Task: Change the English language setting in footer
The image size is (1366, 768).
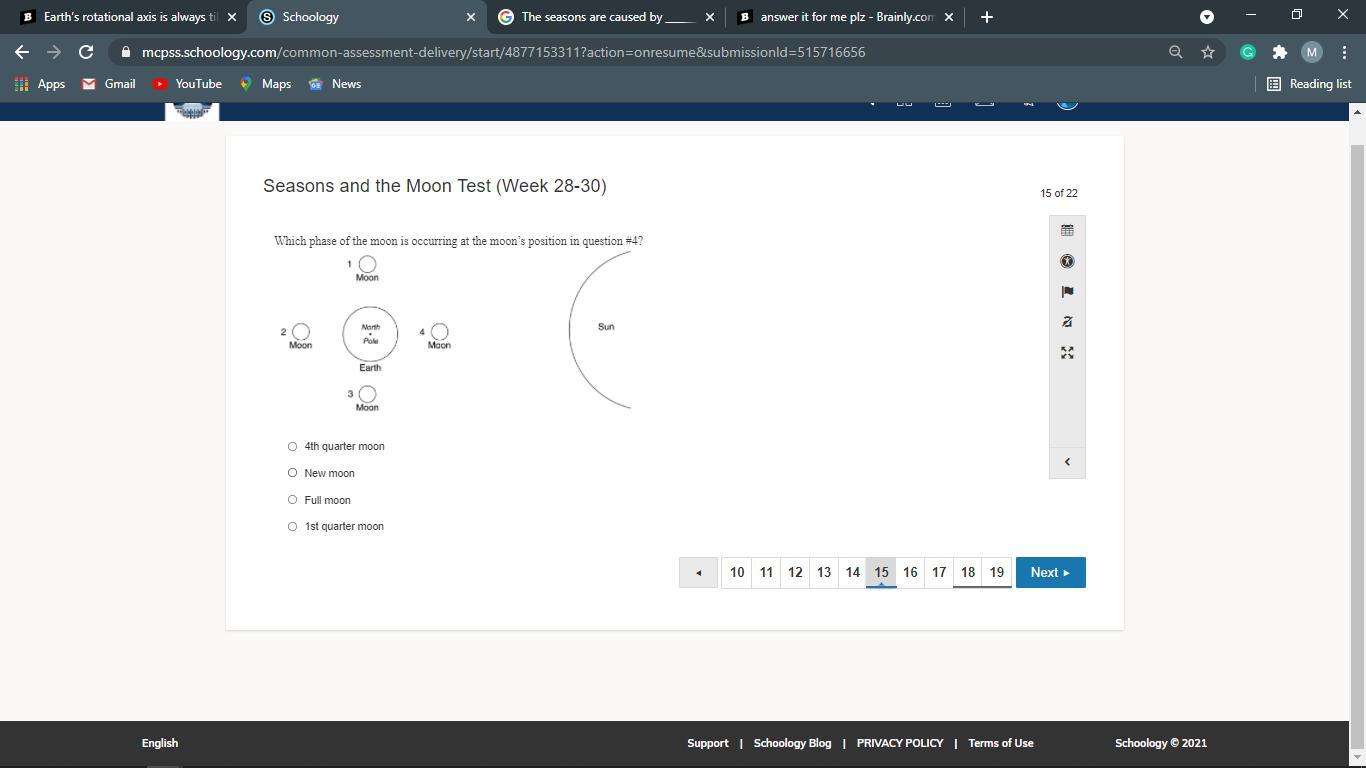Action: pyautogui.click(x=160, y=743)
